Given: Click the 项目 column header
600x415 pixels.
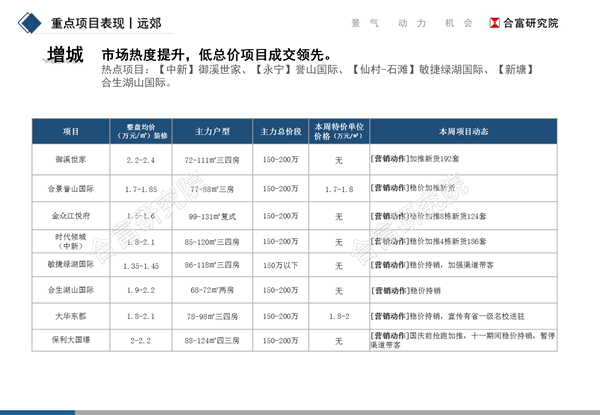Looking at the screenshot, I should [71, 132].
